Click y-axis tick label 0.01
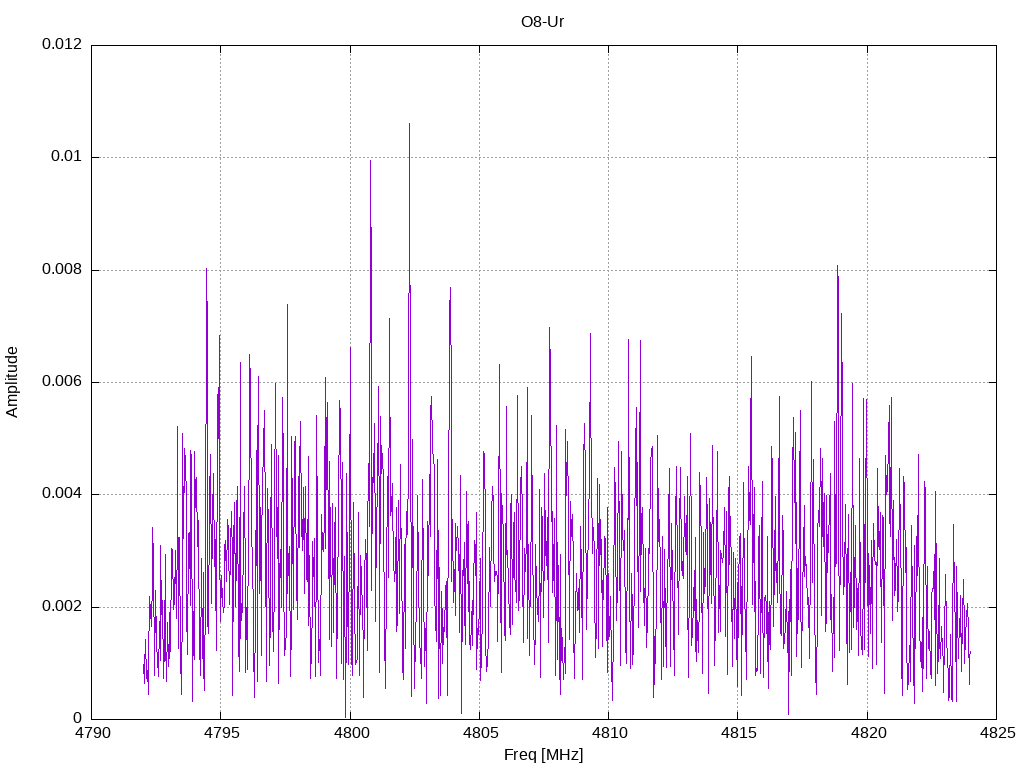The height and width of the screenshot is (768, 1024). [x=67, y=157]
